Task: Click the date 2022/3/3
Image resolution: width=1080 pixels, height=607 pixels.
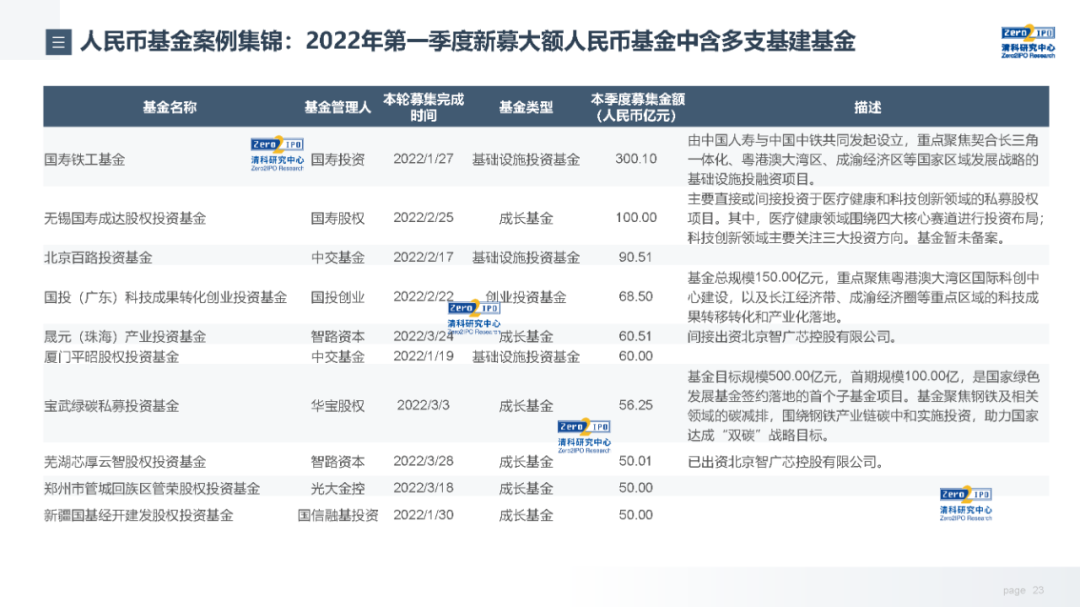Action: click(x=424, y=405)
